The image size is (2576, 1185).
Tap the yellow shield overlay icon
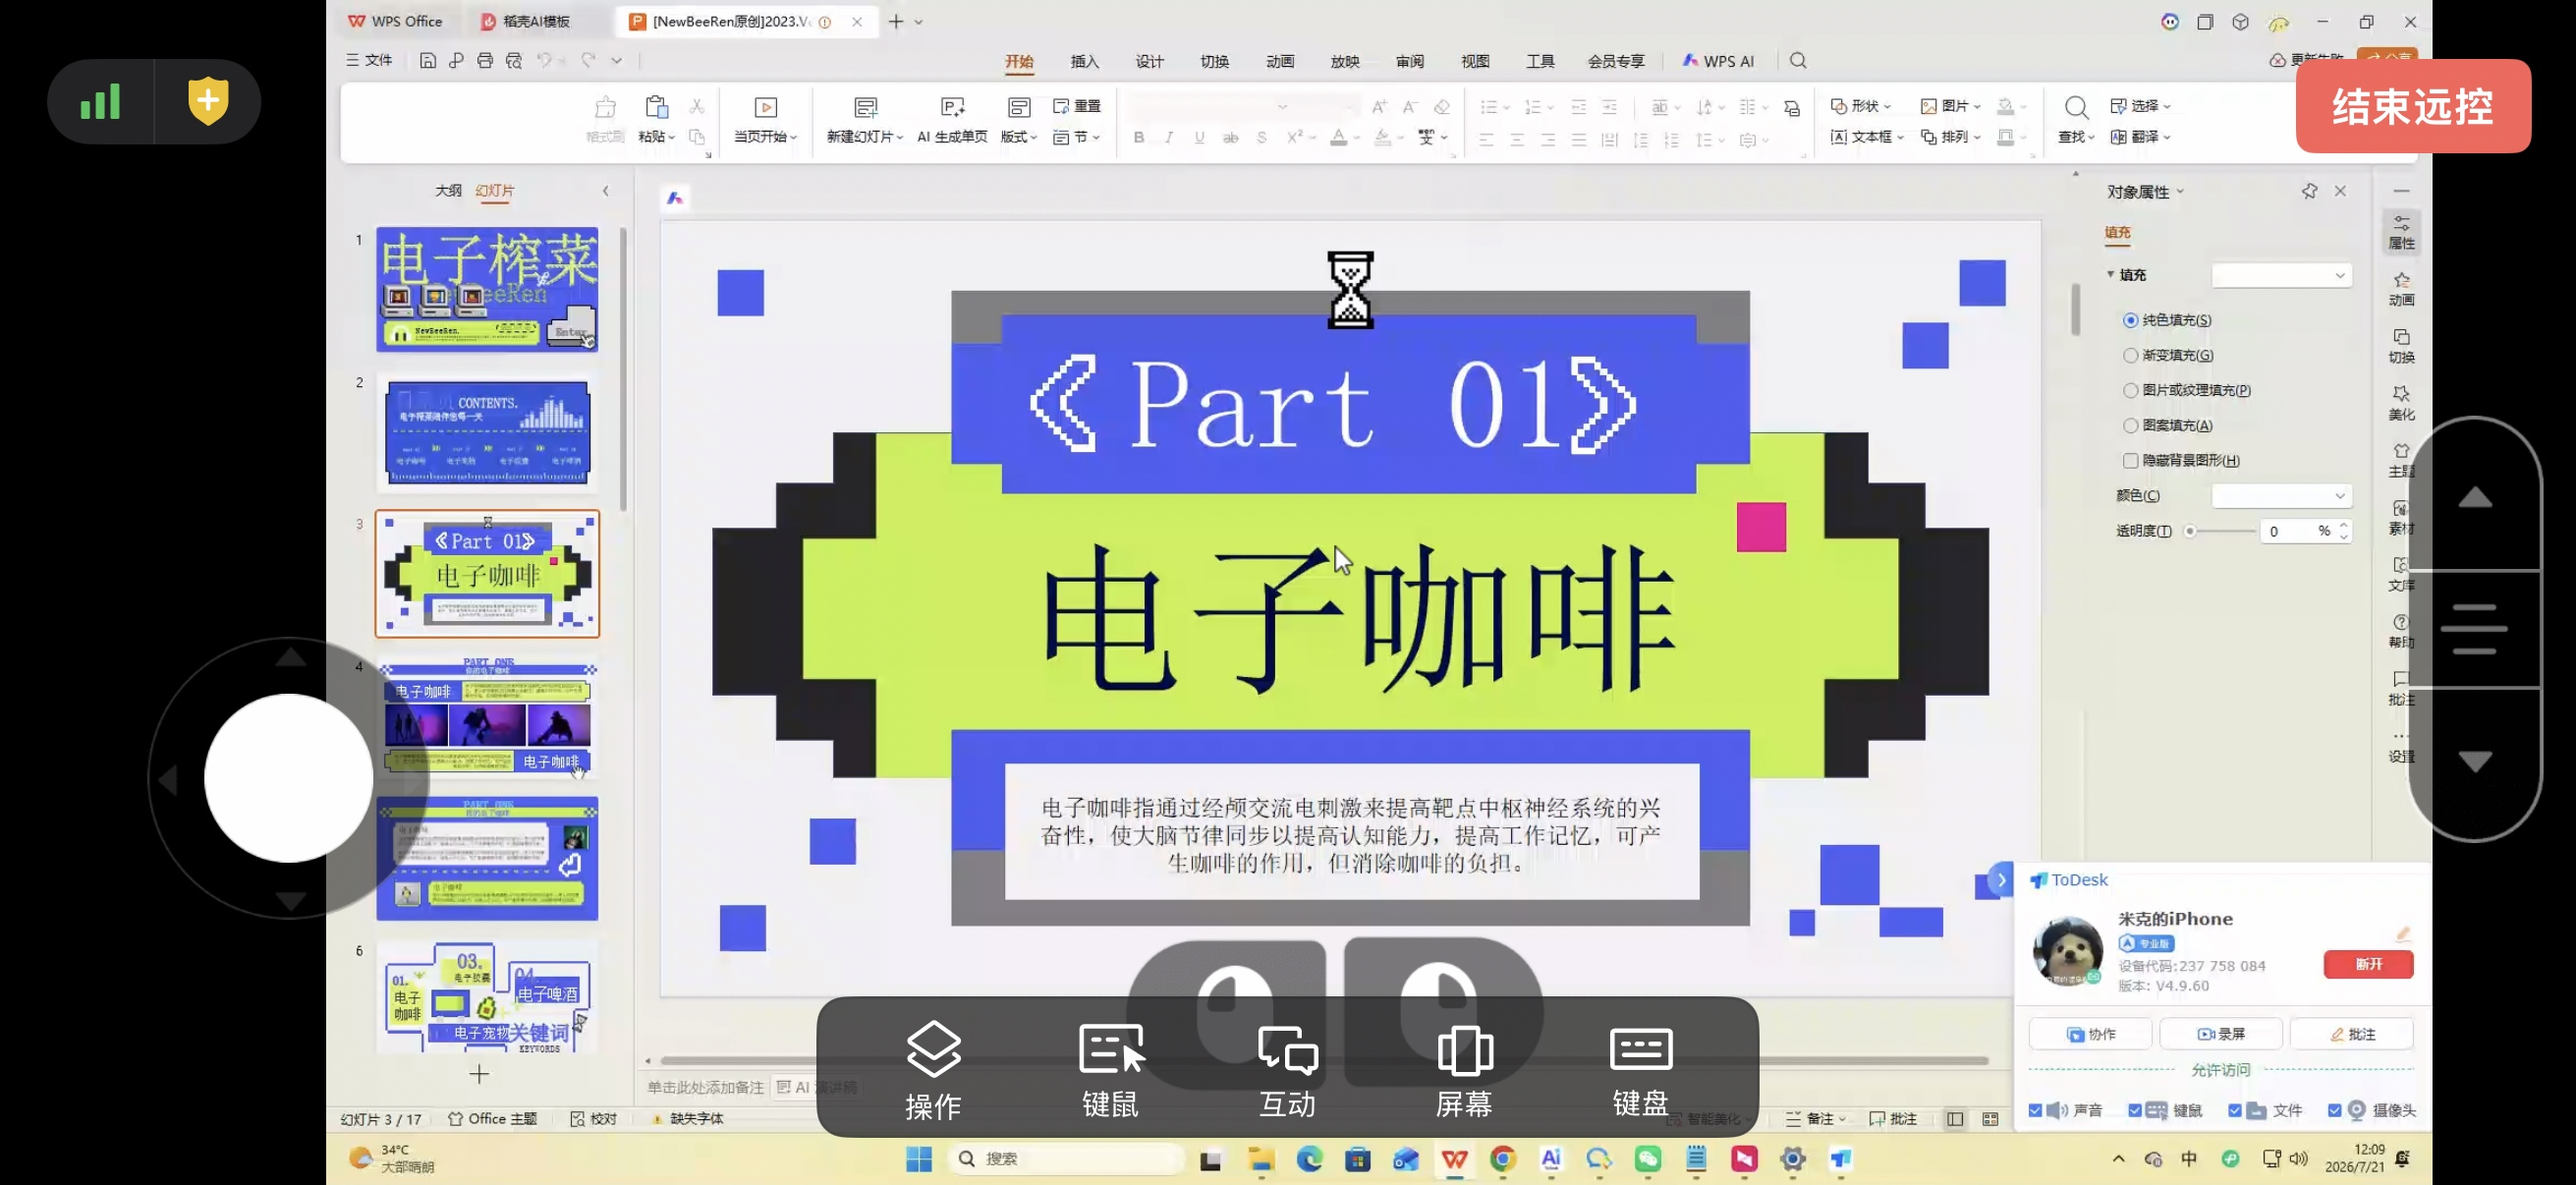coord(208,101)
